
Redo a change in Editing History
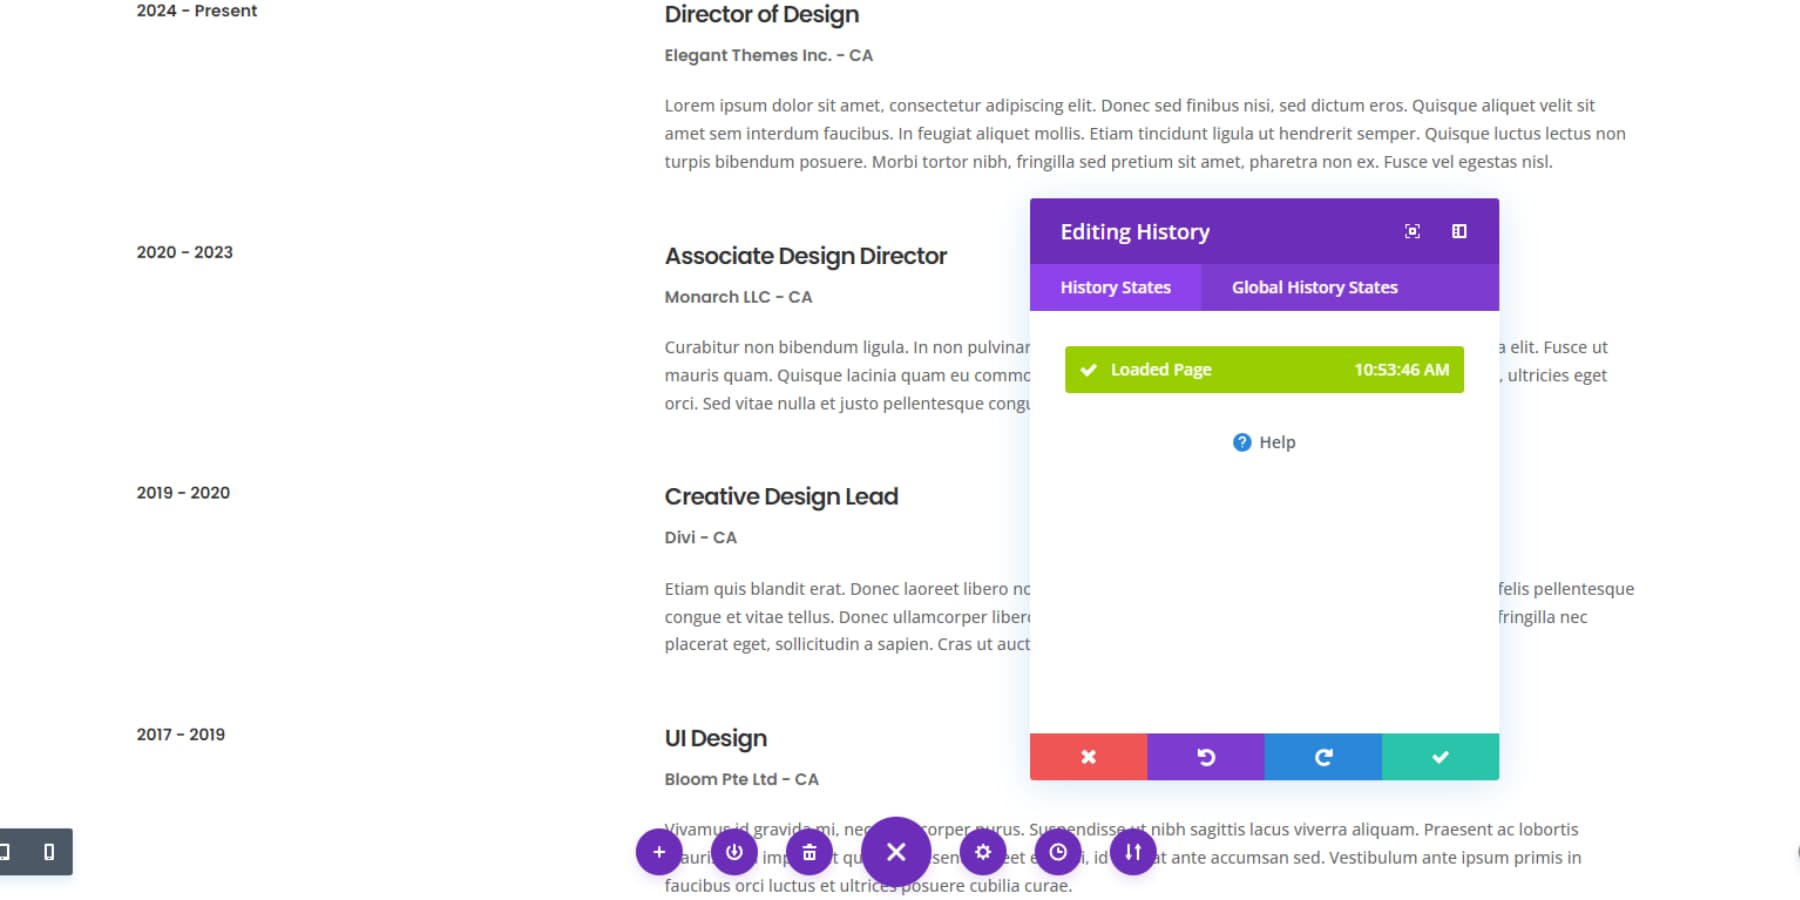[x=1322, y=757]
